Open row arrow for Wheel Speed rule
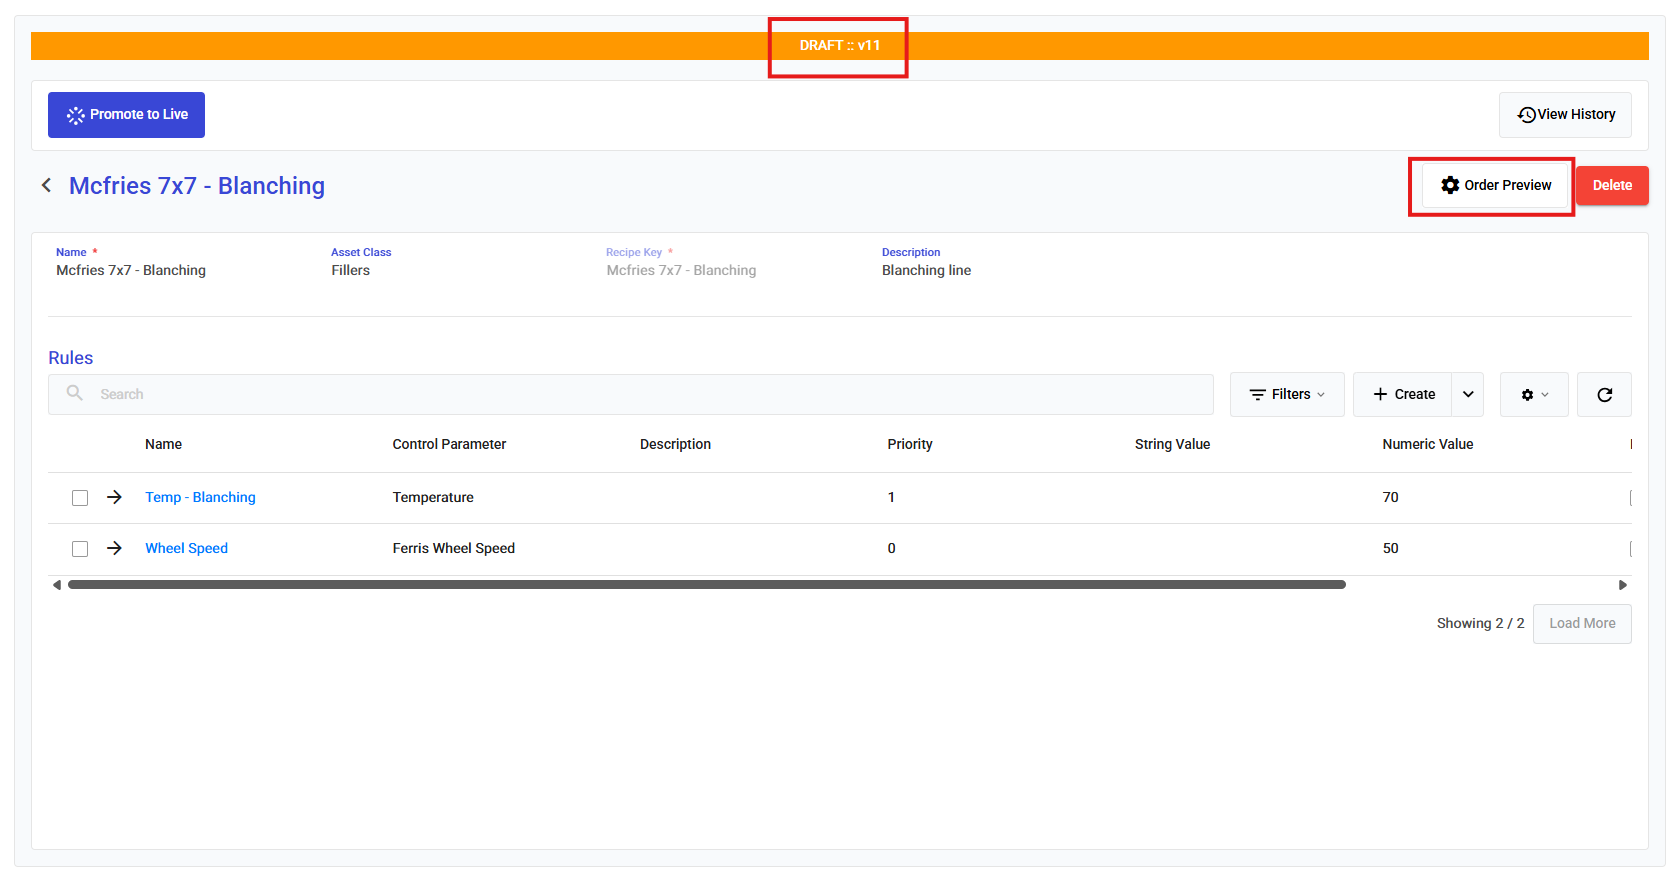1672x877 pixels. tap(114, 548)
